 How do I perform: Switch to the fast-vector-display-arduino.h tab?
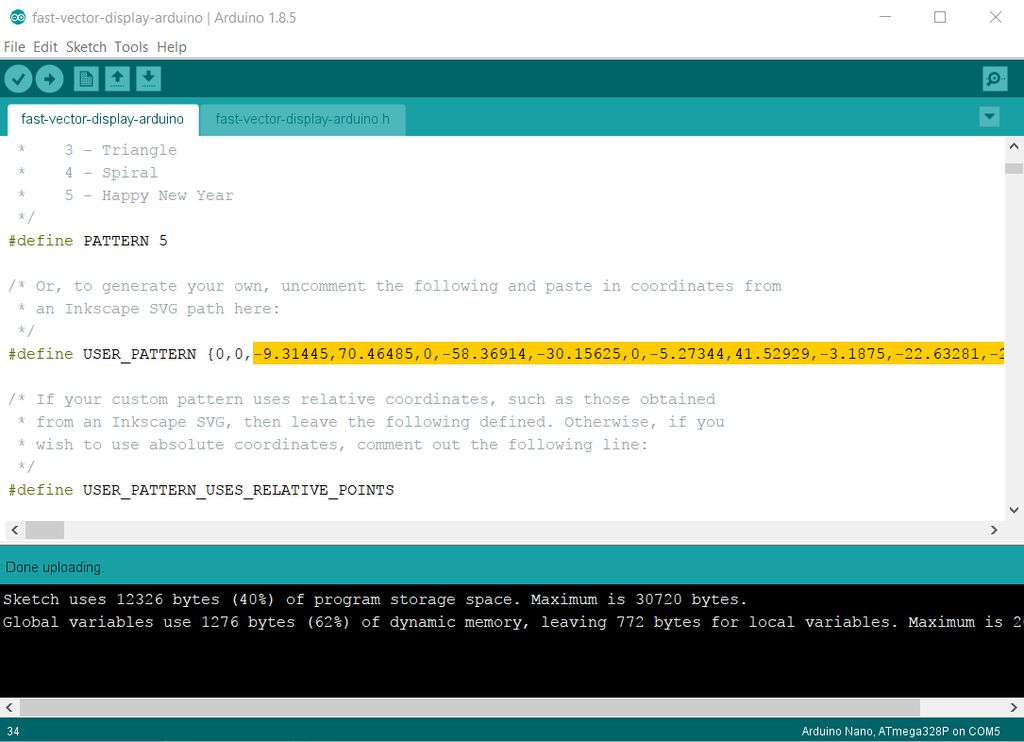(302, 120)
